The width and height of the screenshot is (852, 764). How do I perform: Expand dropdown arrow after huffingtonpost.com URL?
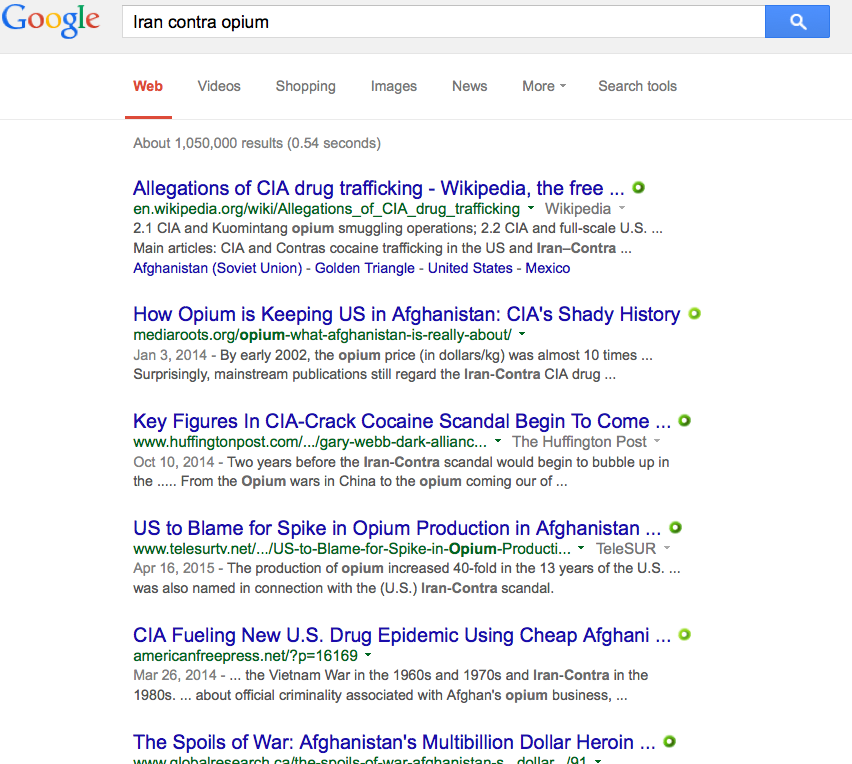[498, 441]
